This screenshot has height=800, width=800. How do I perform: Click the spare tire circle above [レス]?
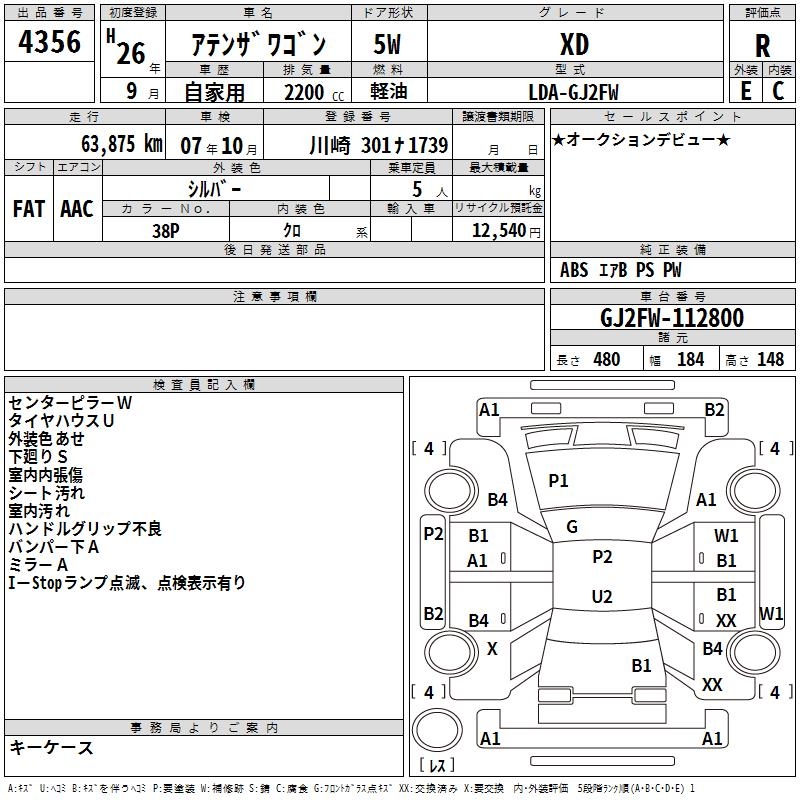pos(437,730)
